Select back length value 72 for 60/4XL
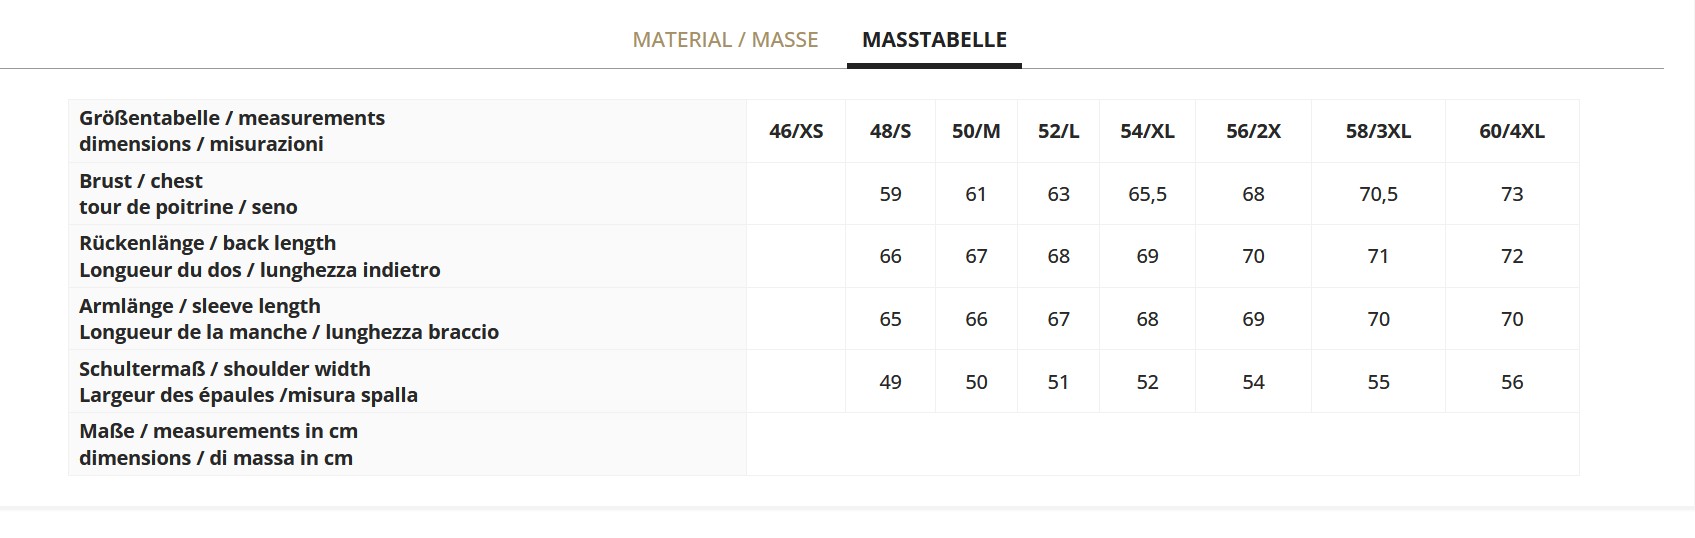This screenshot has height=538, width=1695. (x=1511, y=256)
